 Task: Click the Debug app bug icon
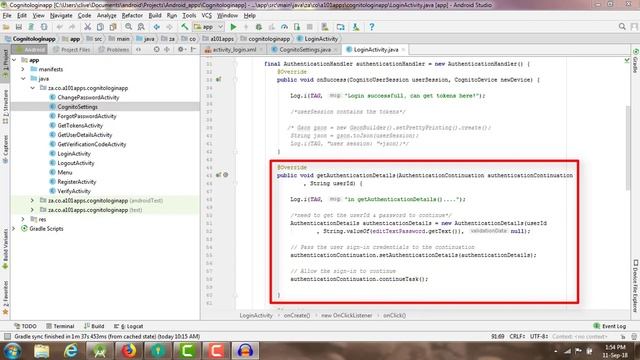[259, 27]
